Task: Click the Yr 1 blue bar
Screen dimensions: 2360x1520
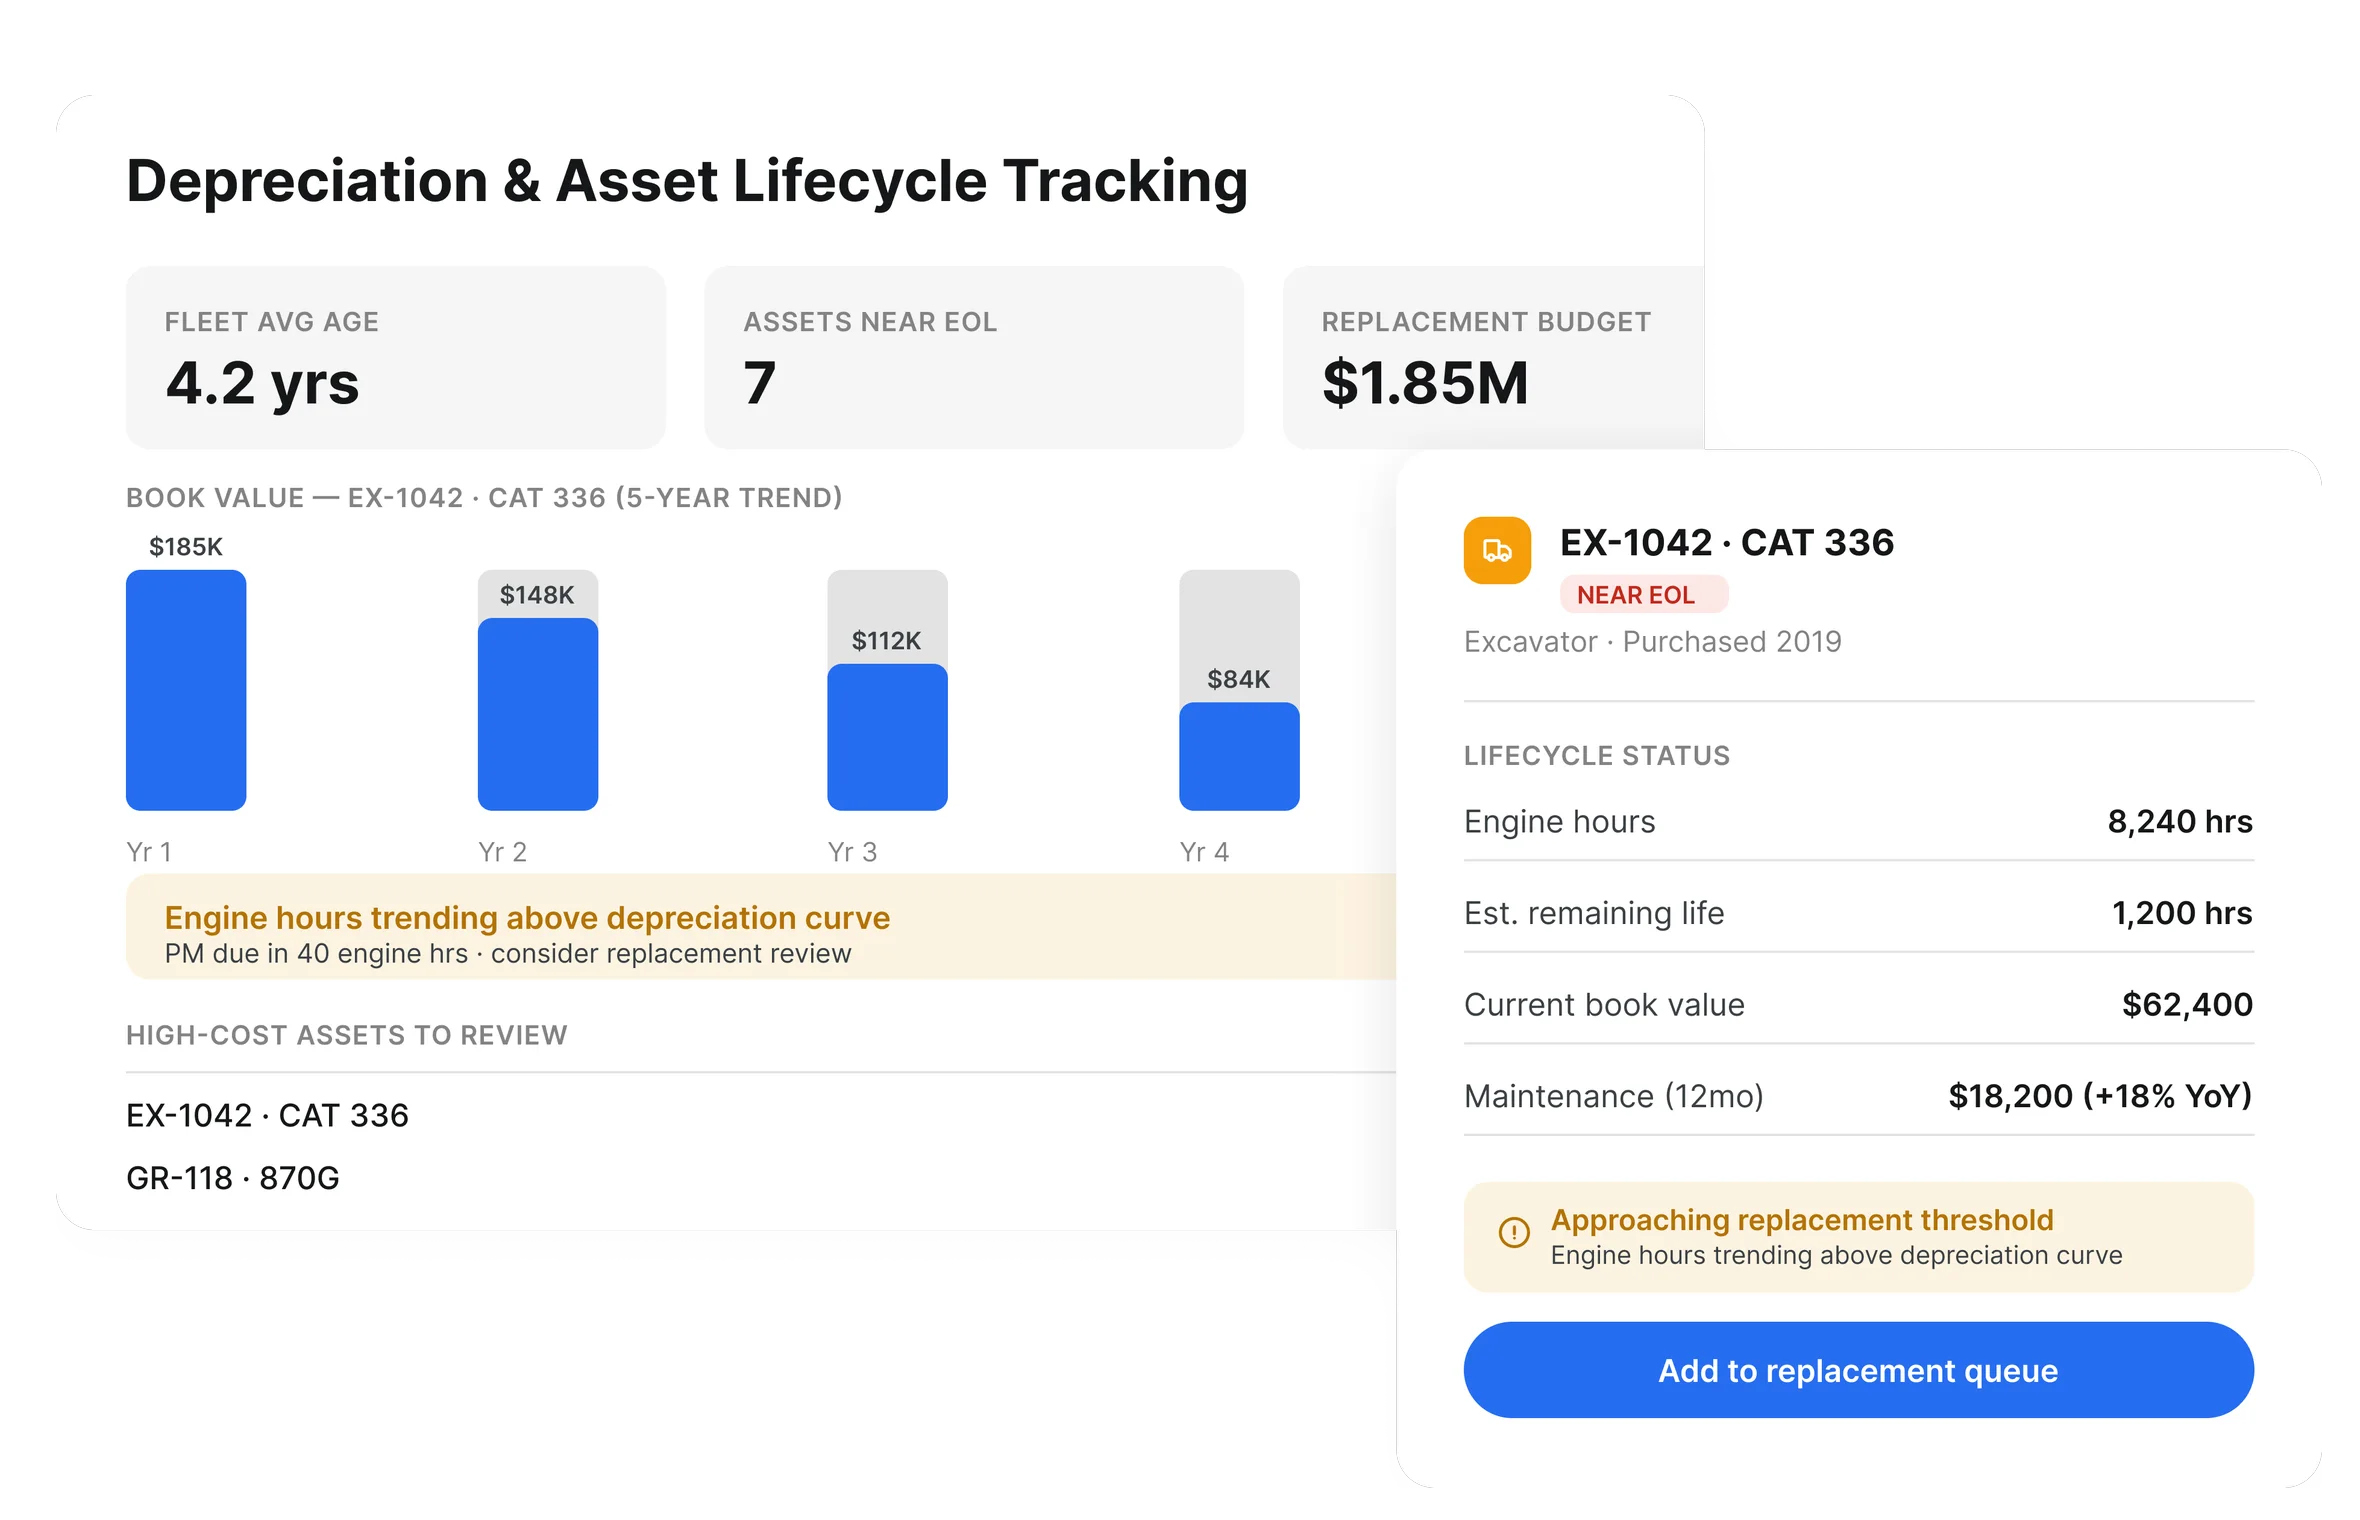Action: point(186,690)
